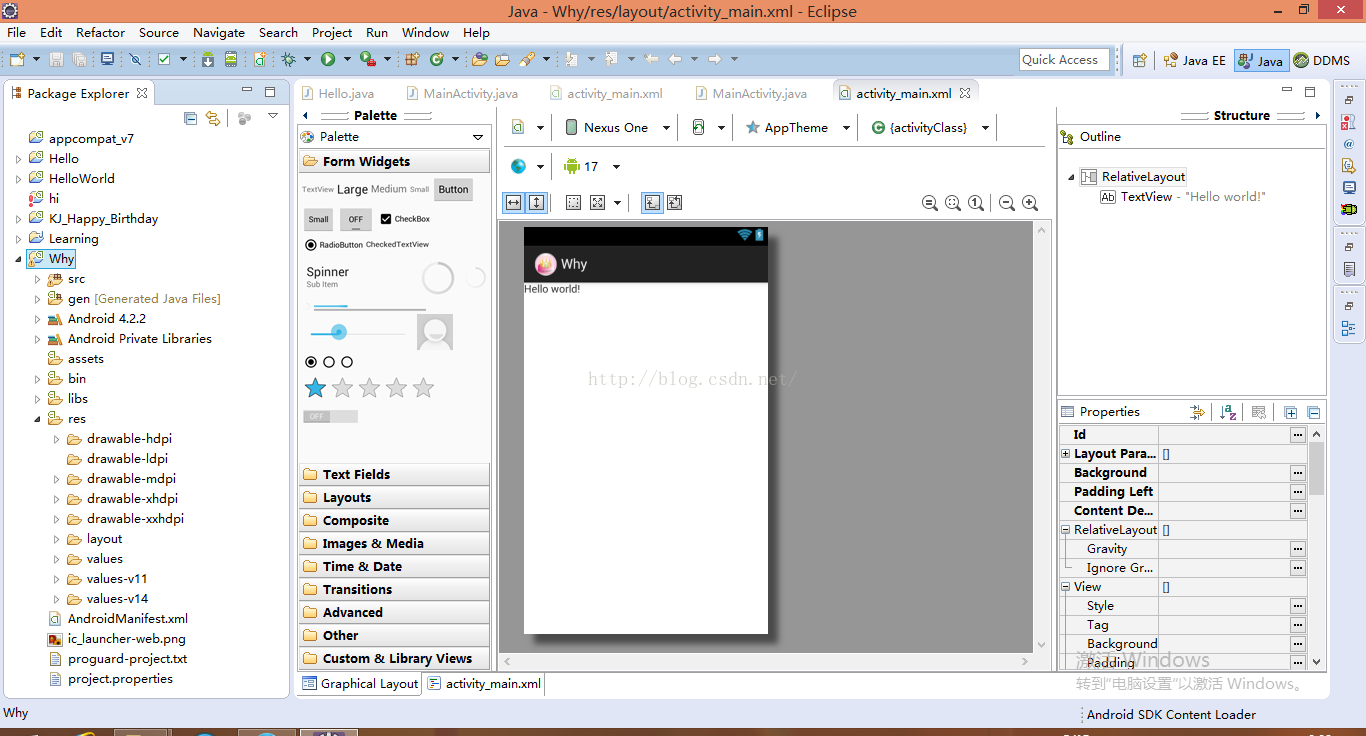1366x736 pixels.
Task: Toggle the fill height layout button
Action: click(x=536, y=202)
